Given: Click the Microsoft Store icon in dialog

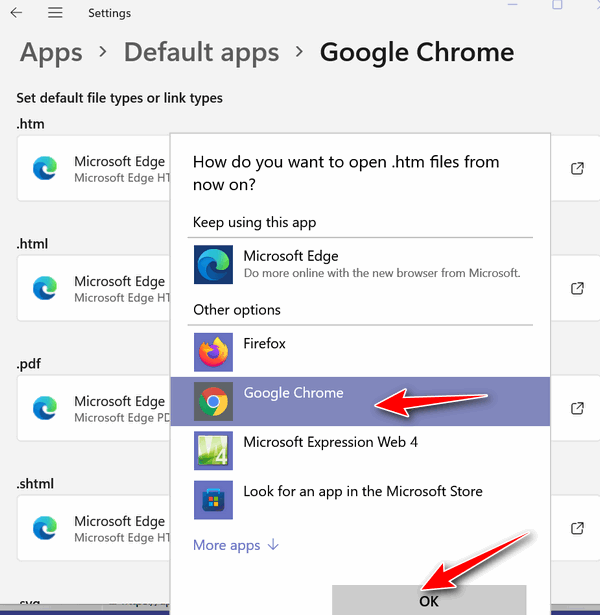Looking at the screenshot, I should coord(213,500).
